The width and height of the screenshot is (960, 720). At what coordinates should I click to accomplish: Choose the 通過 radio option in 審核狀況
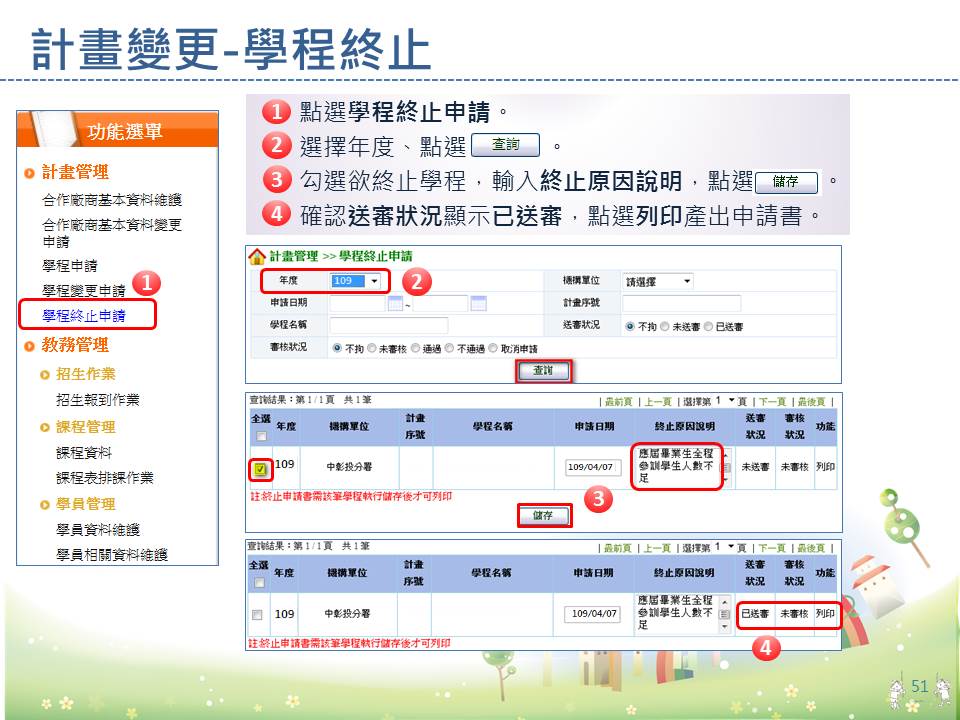[415, 349]
